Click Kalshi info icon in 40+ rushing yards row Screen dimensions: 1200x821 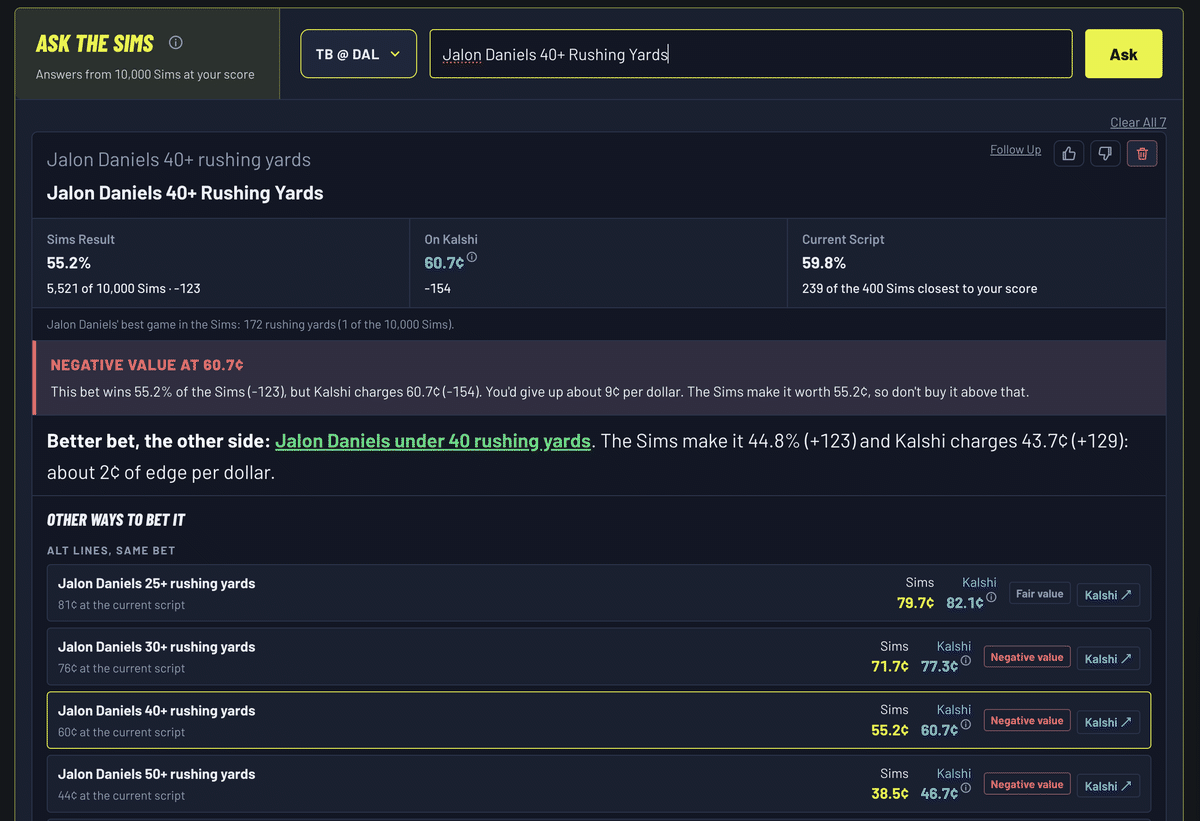pos(966,725)
